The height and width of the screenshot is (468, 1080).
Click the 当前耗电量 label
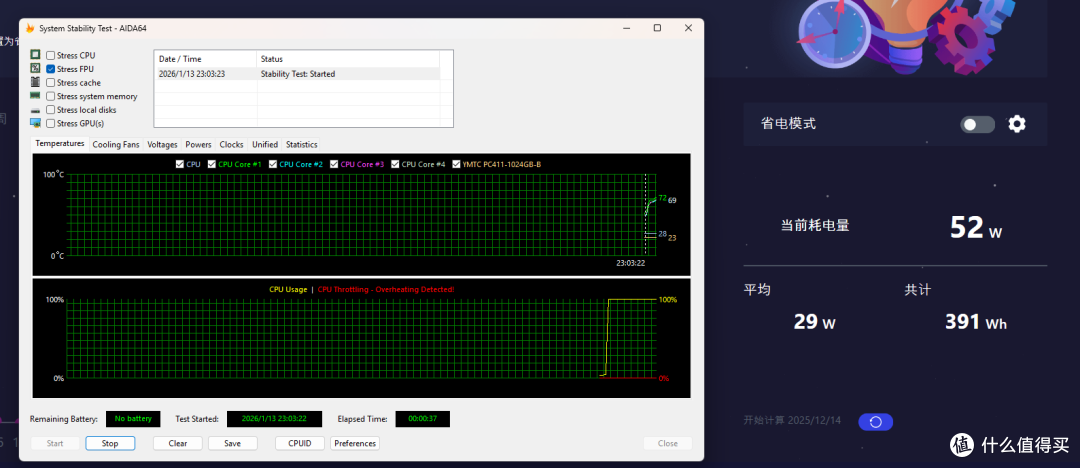click(x=815, y=225)
